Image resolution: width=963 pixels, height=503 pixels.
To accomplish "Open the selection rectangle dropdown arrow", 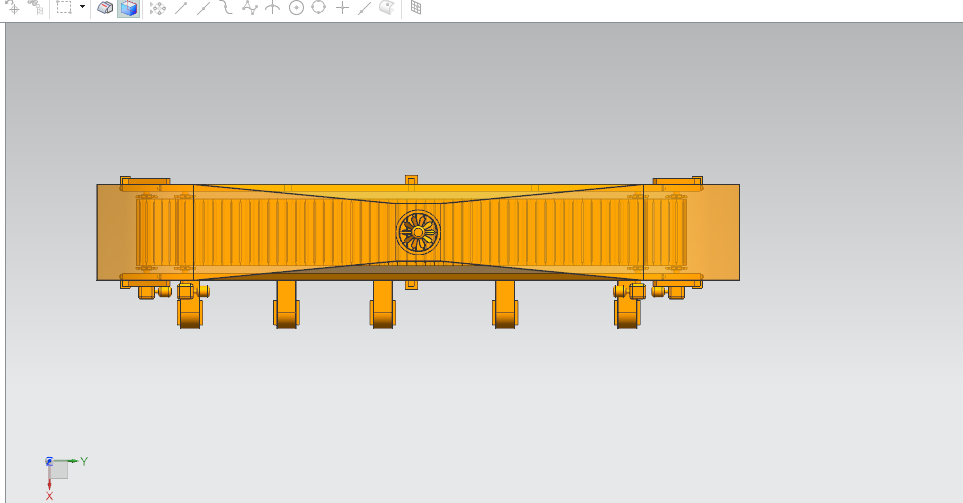I will pyautogui.click(x=82, y=7).
